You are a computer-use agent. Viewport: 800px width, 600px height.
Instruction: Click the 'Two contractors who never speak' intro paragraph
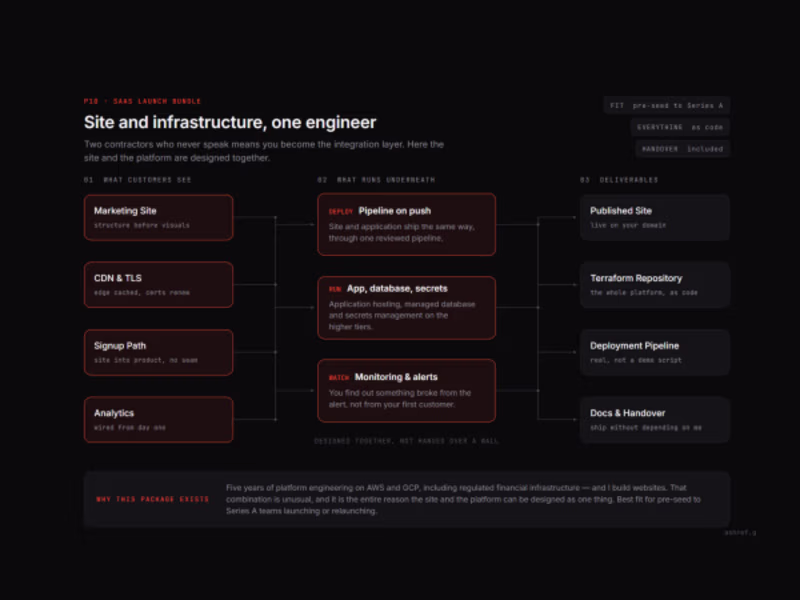point(264,151)
